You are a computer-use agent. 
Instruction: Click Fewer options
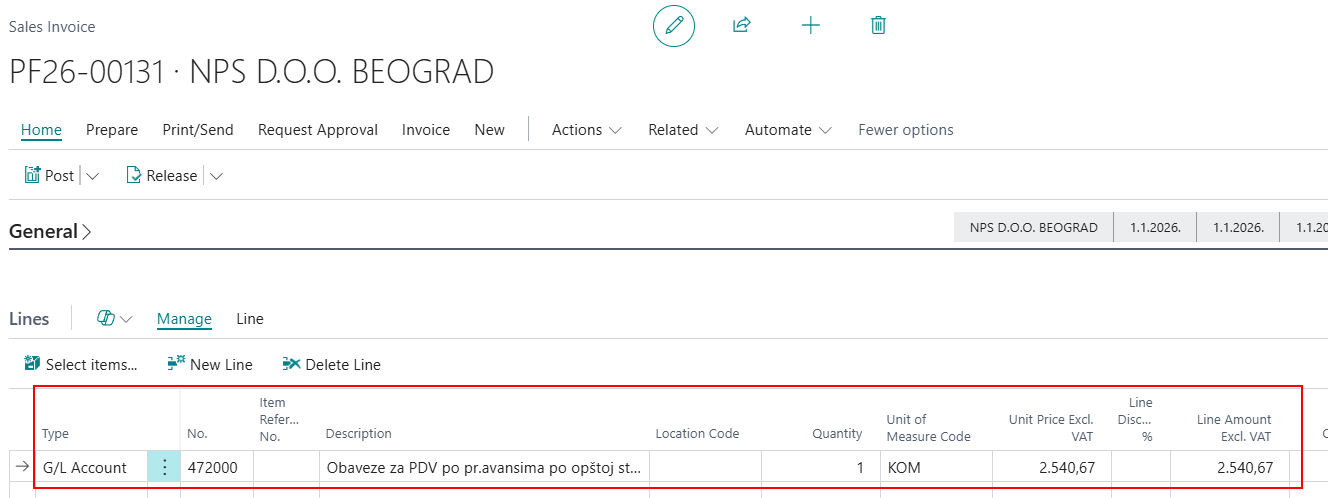pos(906,130)
